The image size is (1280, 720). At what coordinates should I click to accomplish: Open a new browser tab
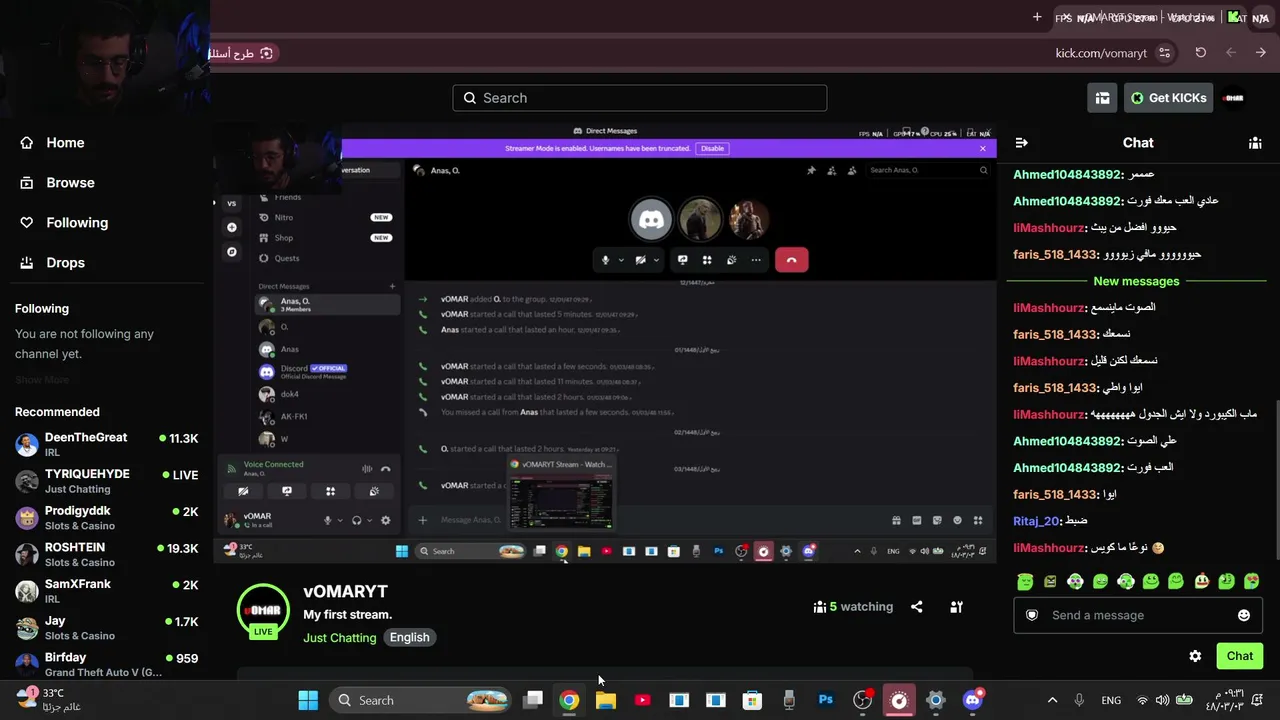click(x=1037, y=17)
